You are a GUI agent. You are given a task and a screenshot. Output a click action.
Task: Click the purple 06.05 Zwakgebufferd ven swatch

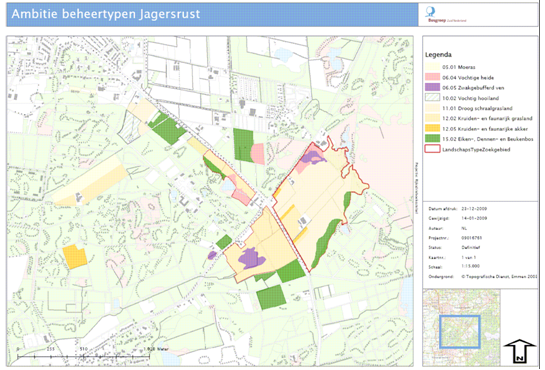click(432, 88)
